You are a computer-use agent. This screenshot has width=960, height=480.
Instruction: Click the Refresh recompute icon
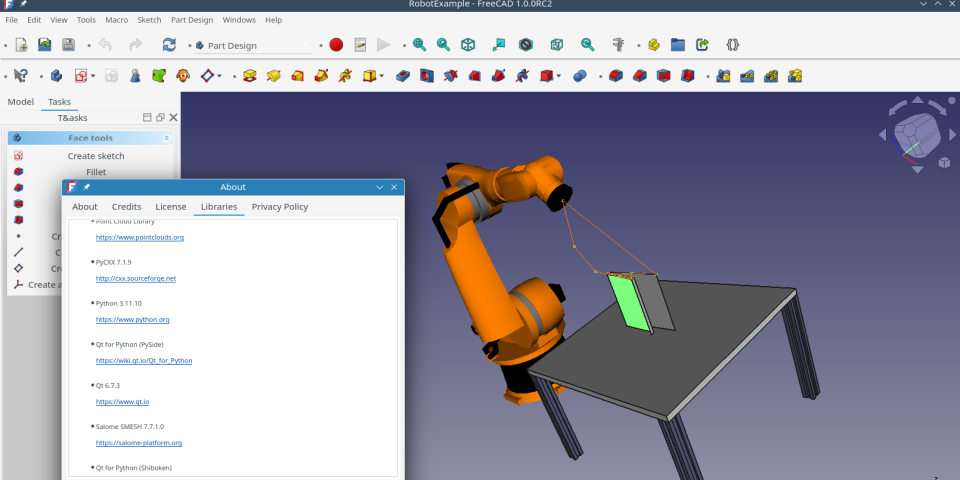[x=169, y=45]
